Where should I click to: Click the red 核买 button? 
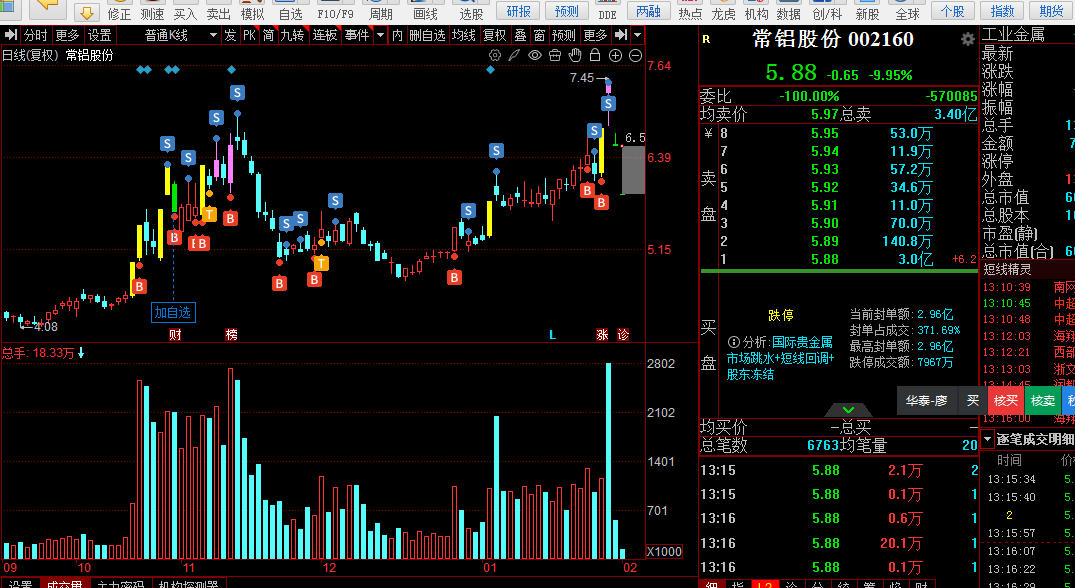(1006, 401)
